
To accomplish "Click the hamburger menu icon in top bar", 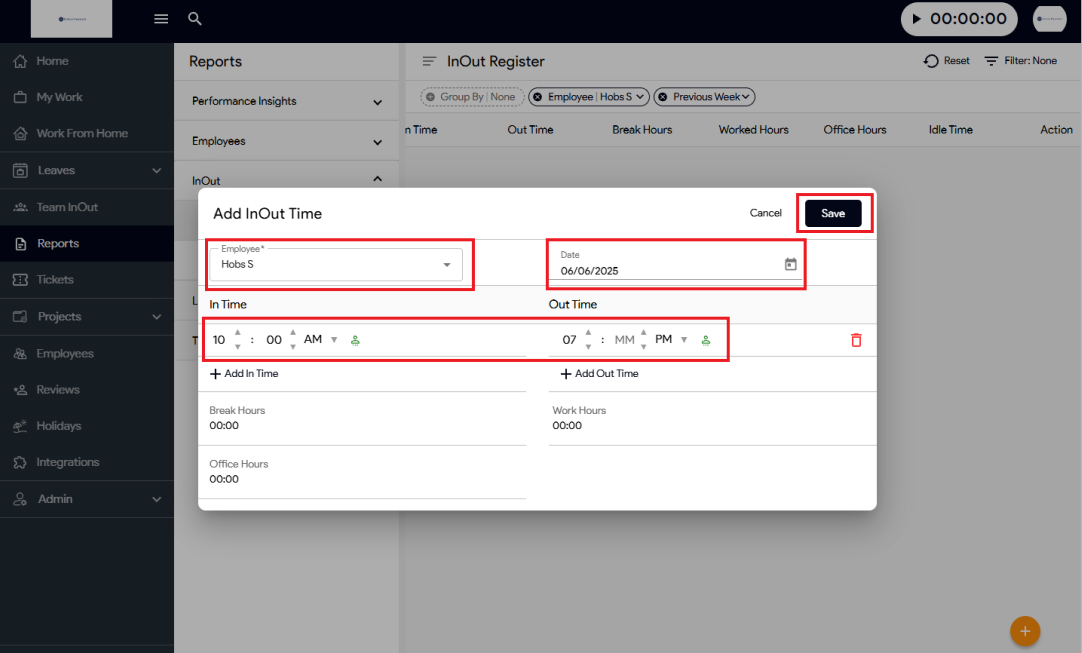I will point(161,19).
